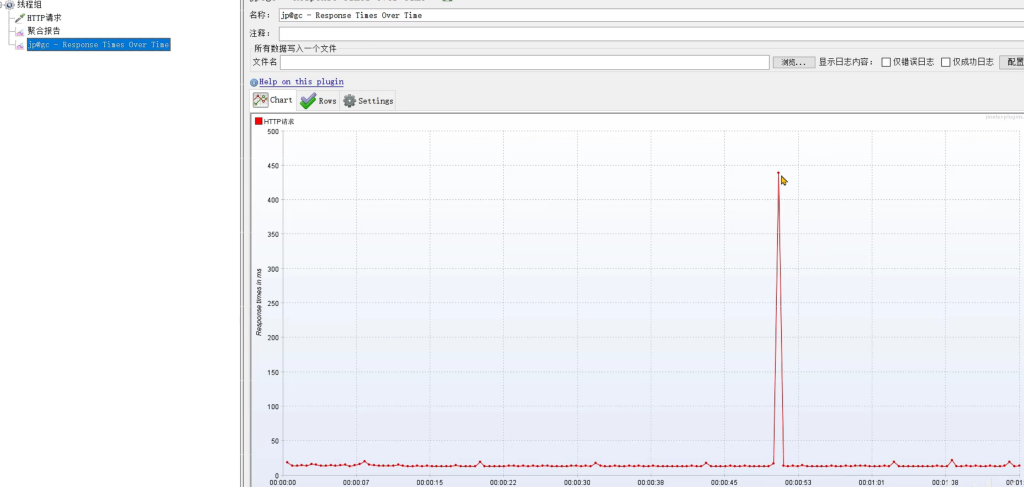1024x487 pixels.
Task: Open the Settings tab
Action: 368,101
